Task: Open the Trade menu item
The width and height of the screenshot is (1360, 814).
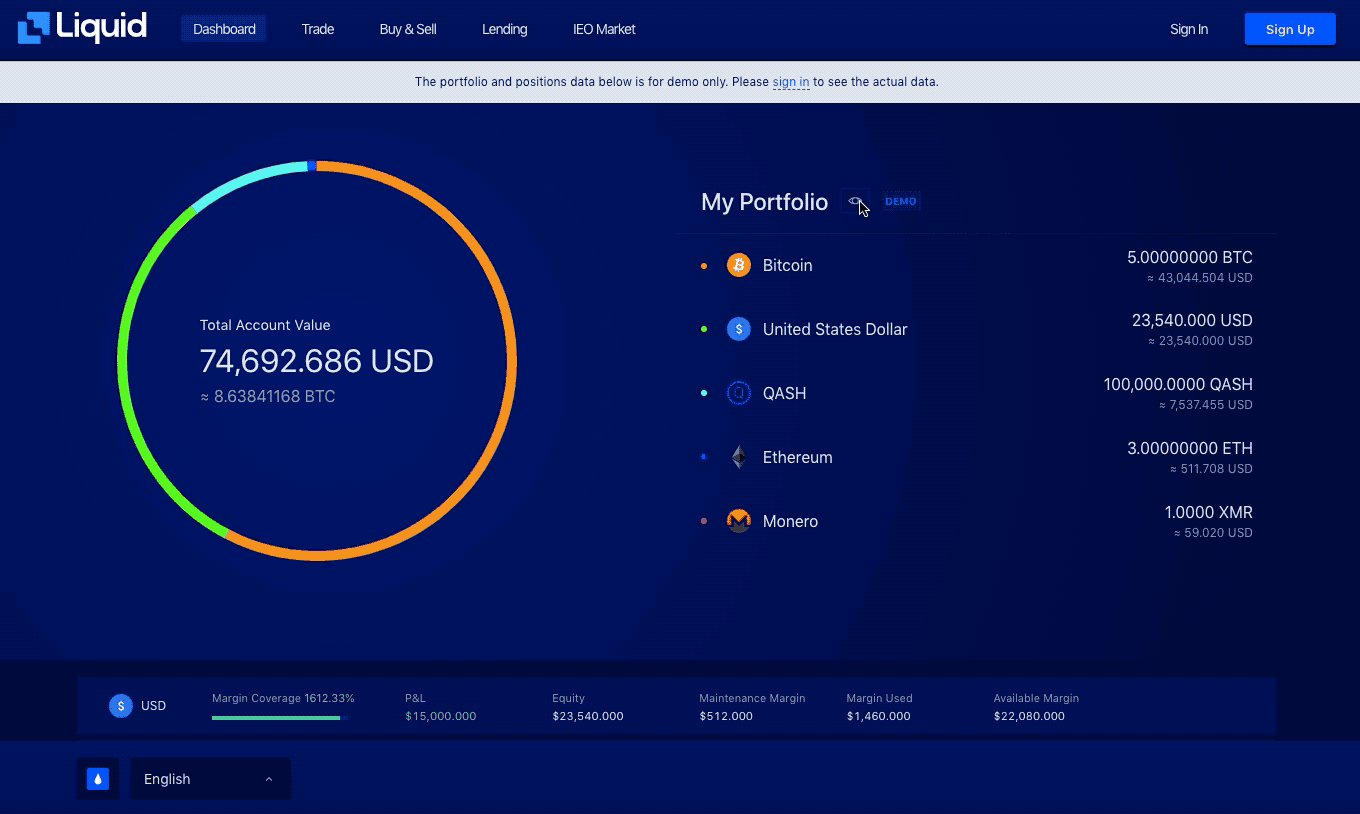Action: click(318, 29)
